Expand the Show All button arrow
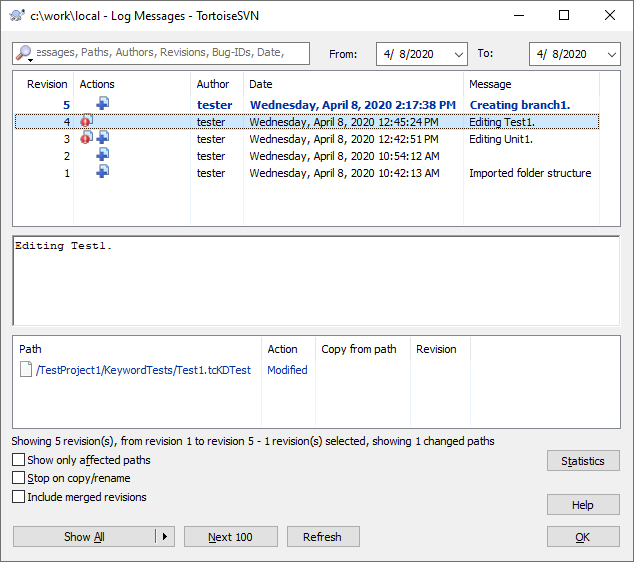This screenshot has width=634, height=562. click(x=165, y=537)
